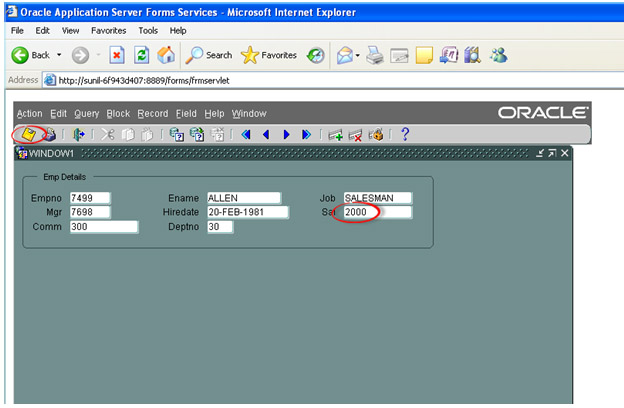Open the Query menu in Forms
Viewport: 624px width, 408px height.
click(86, 114)
